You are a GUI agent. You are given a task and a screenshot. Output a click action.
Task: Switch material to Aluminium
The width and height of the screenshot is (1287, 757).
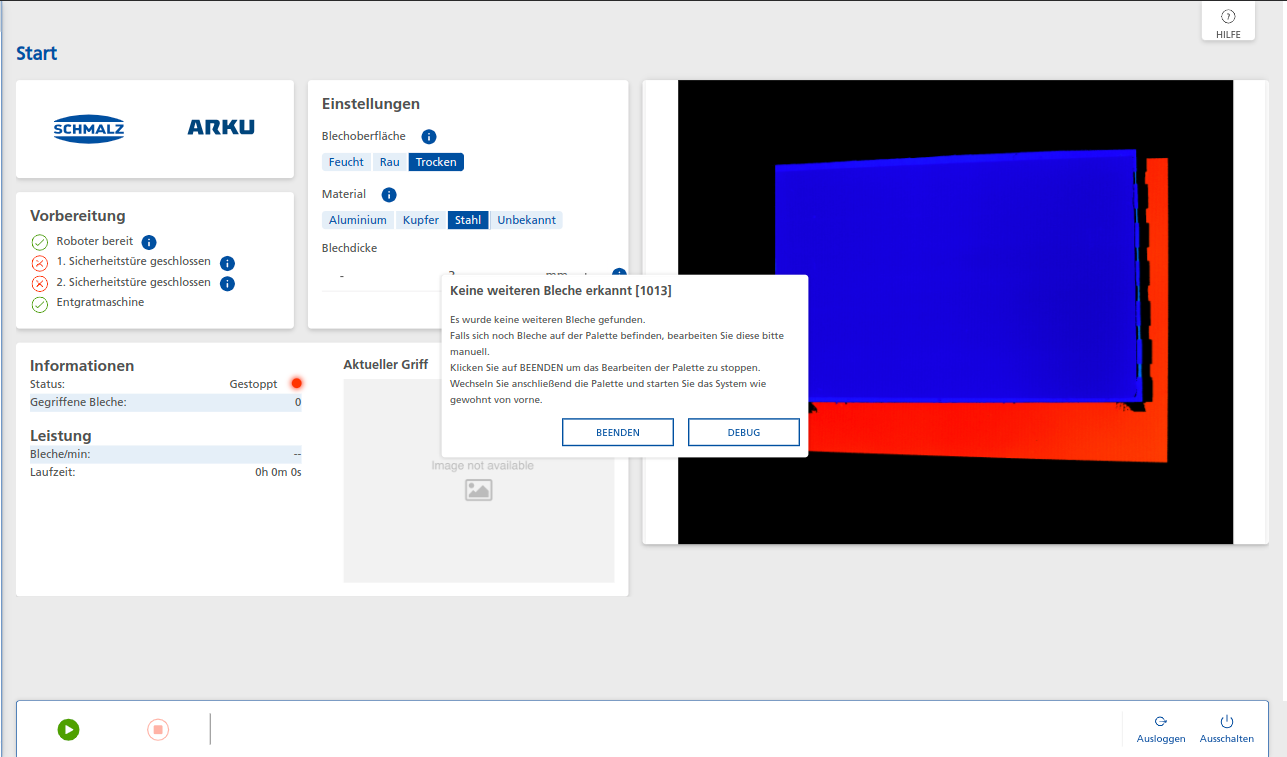click(357, 219)
